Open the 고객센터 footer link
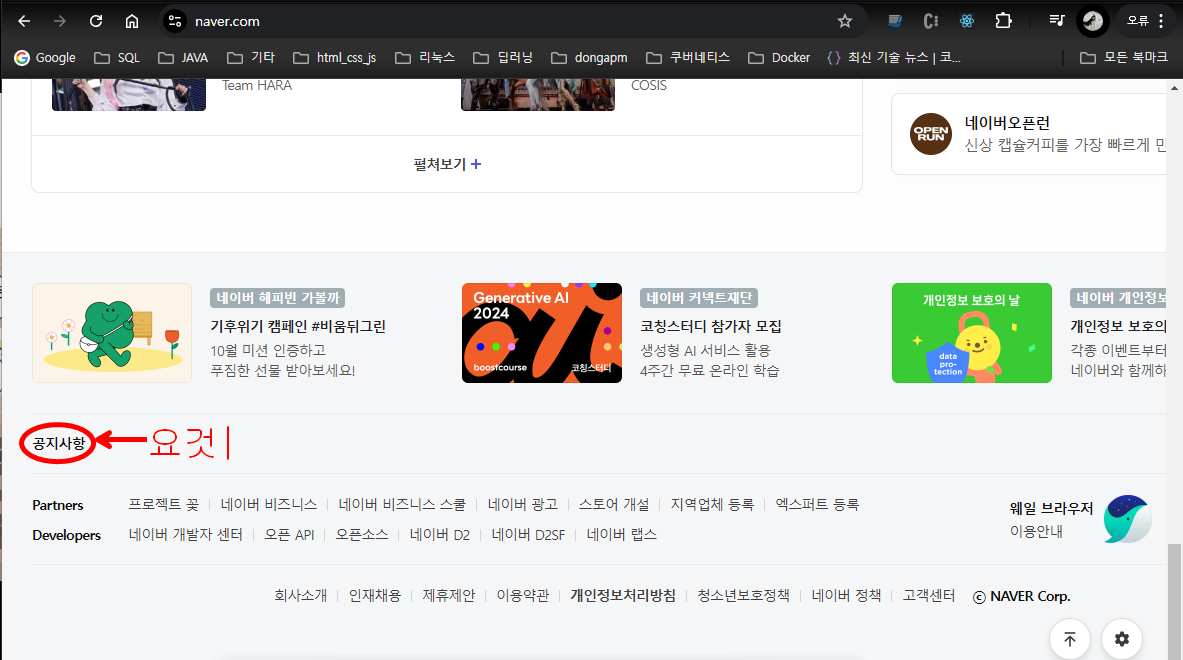The height and width of the screenshot is (660, 1183). tap(929, 595)
